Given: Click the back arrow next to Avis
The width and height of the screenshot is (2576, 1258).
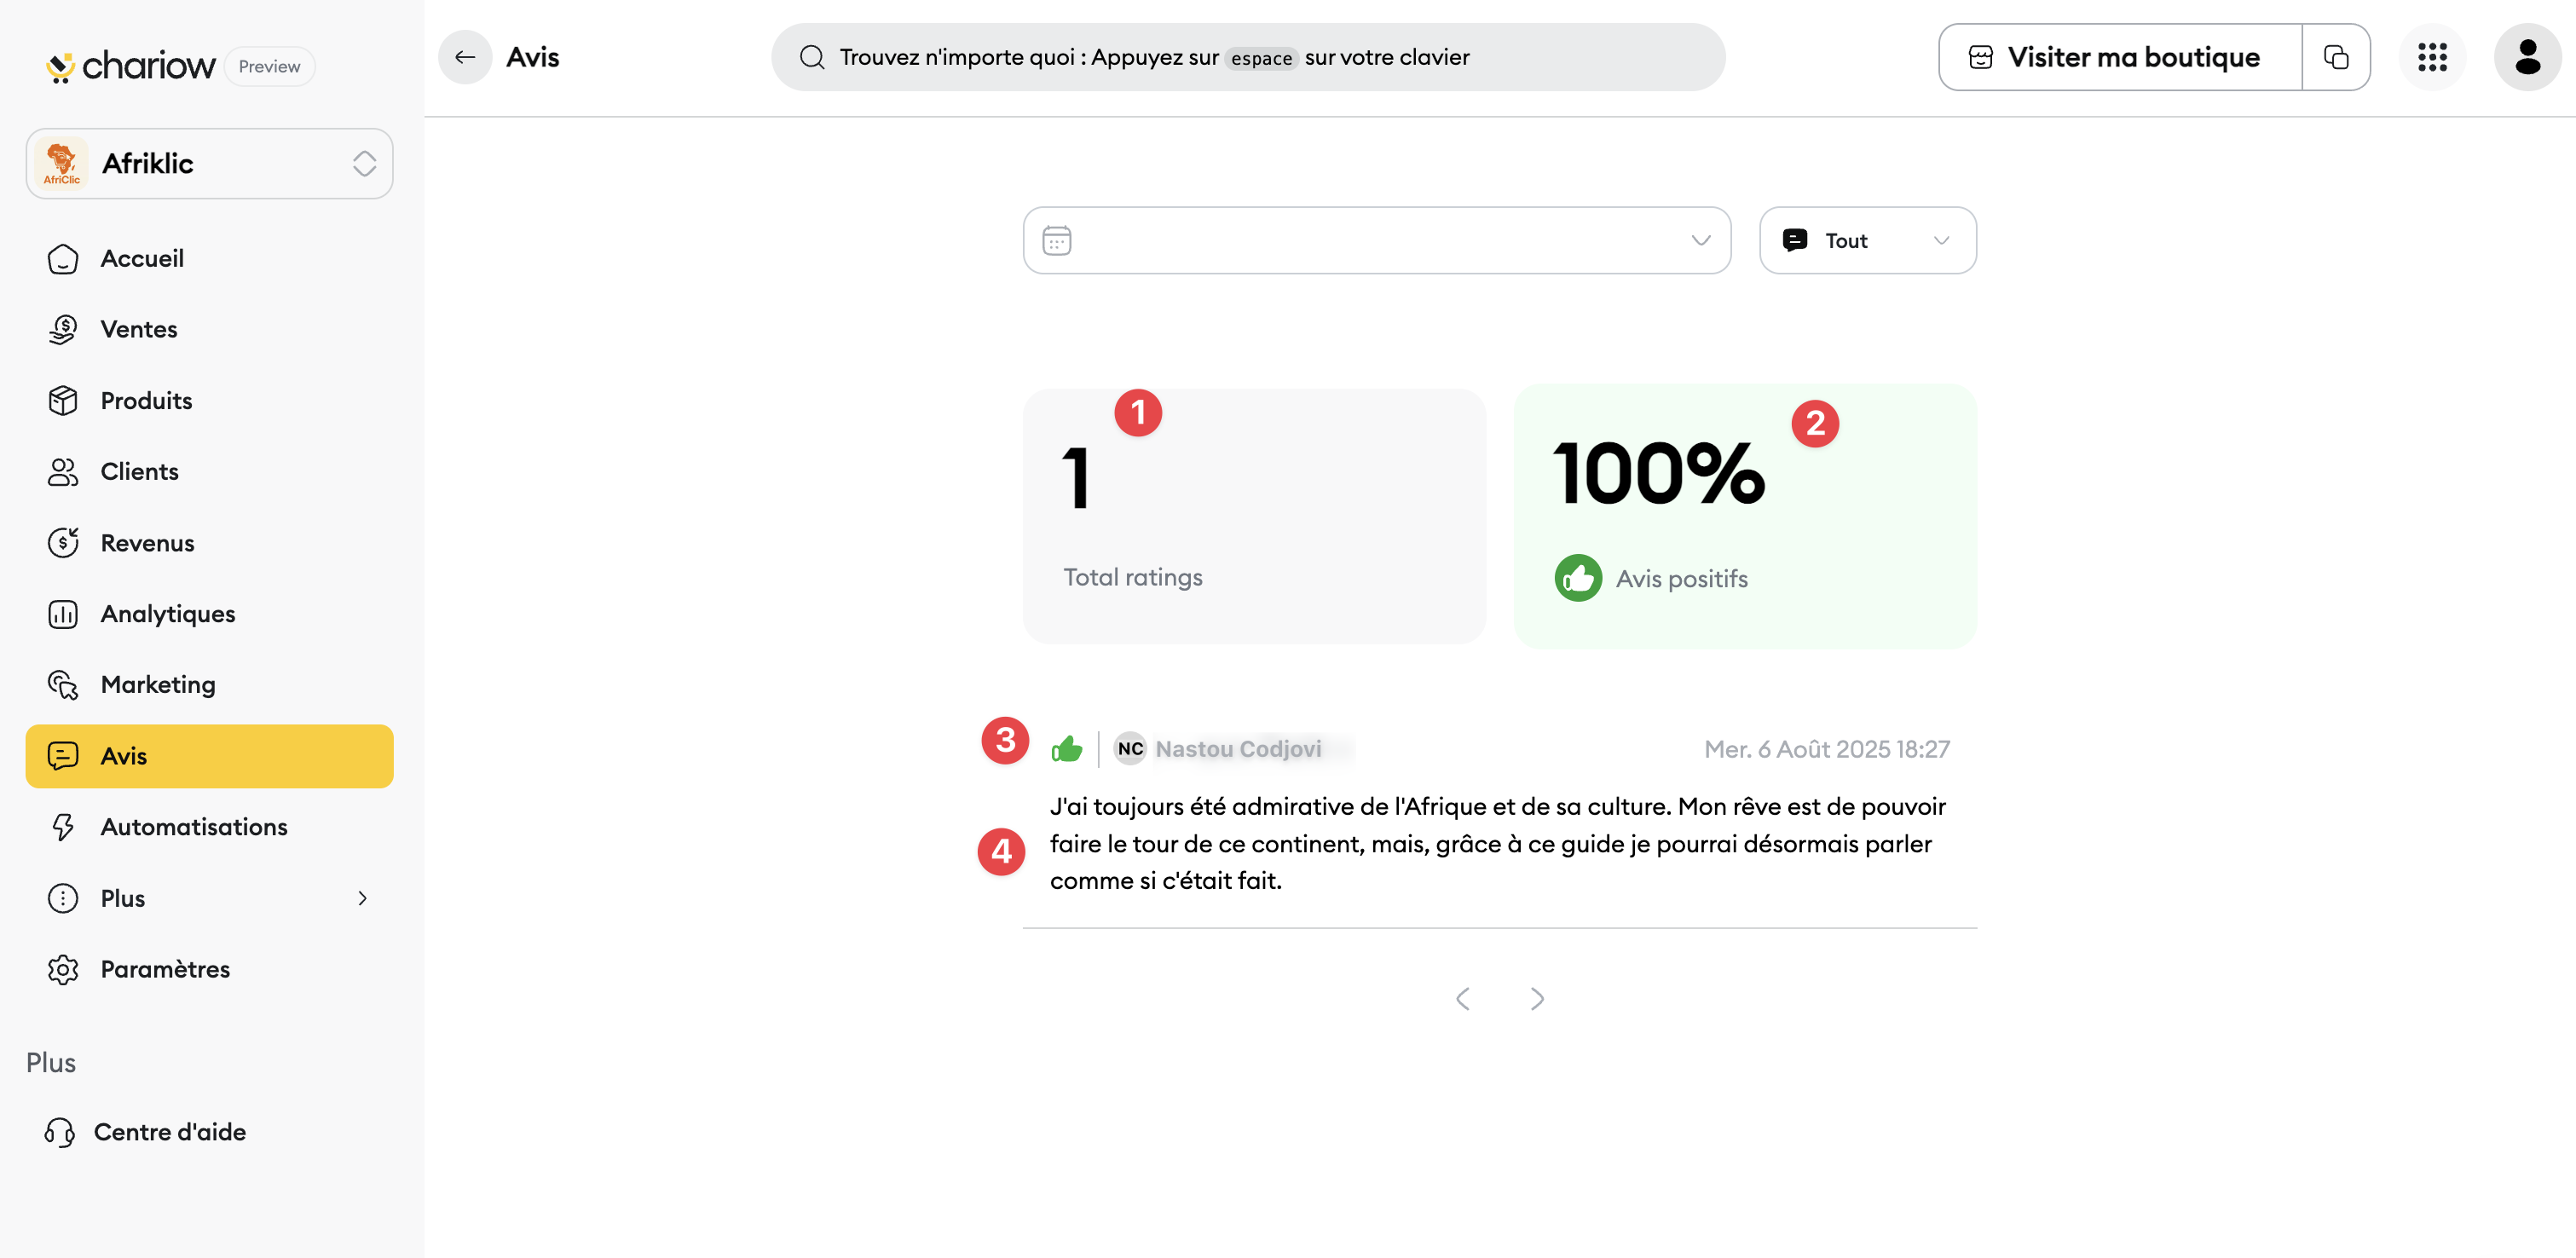Looking at the screenshot, I should coord(465,57).
